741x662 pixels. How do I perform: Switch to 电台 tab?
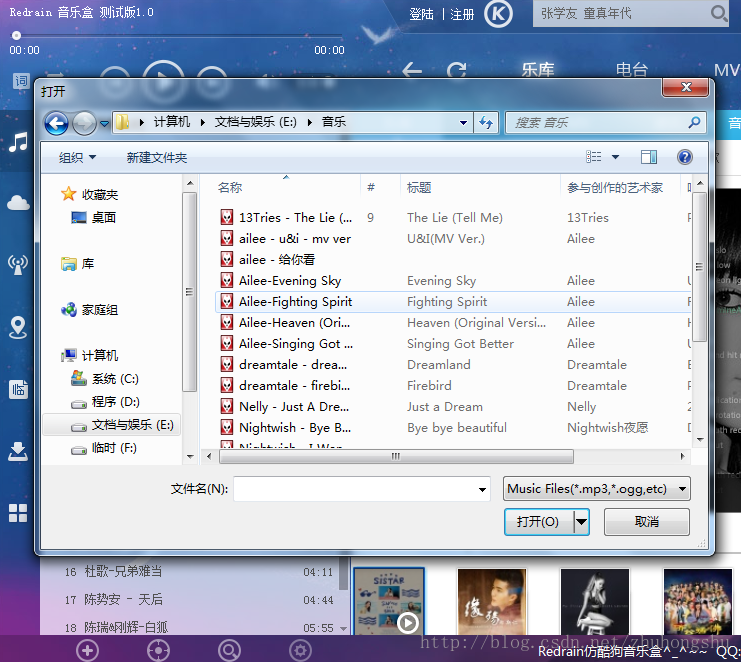(631, 70)
